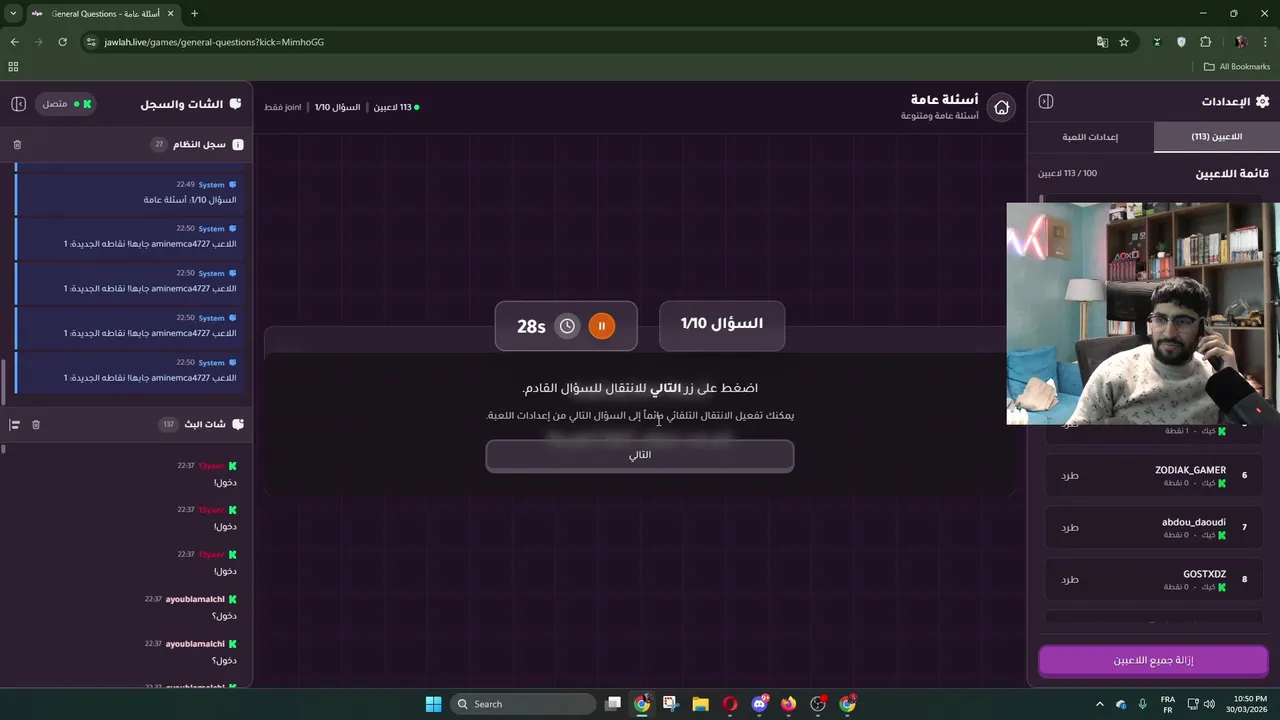Collapse the chat and log panel
1280x720 pixels.
click(18, 104)
